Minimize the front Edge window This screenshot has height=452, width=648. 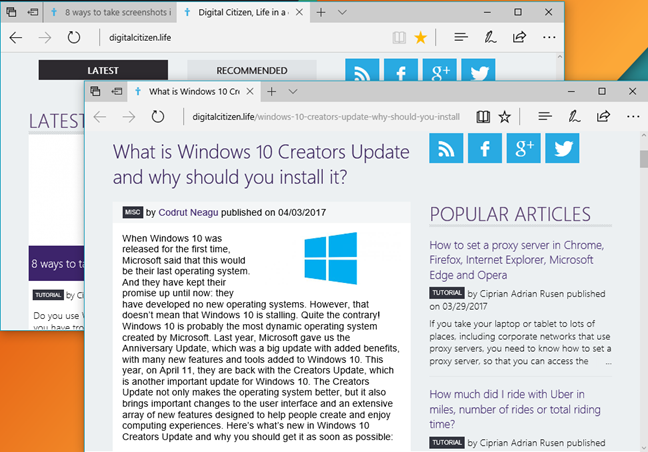click(571, 91)
